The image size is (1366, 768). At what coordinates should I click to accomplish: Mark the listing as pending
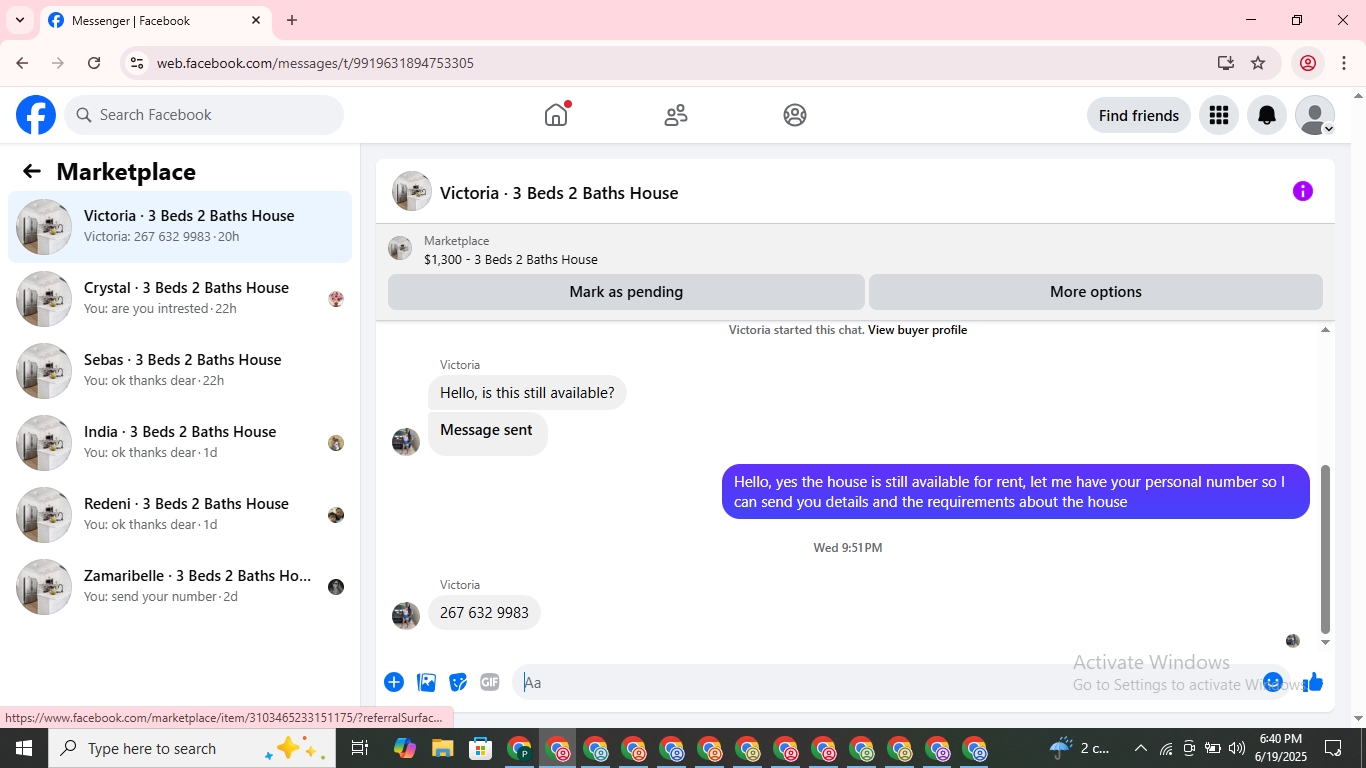pos(626,292)
